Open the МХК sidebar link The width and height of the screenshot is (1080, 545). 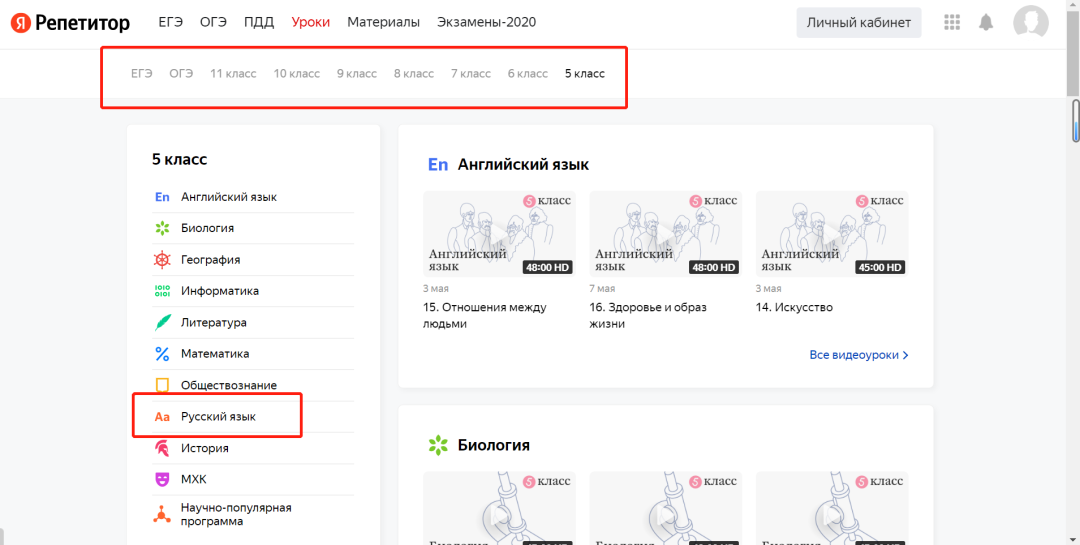(194, 480)
